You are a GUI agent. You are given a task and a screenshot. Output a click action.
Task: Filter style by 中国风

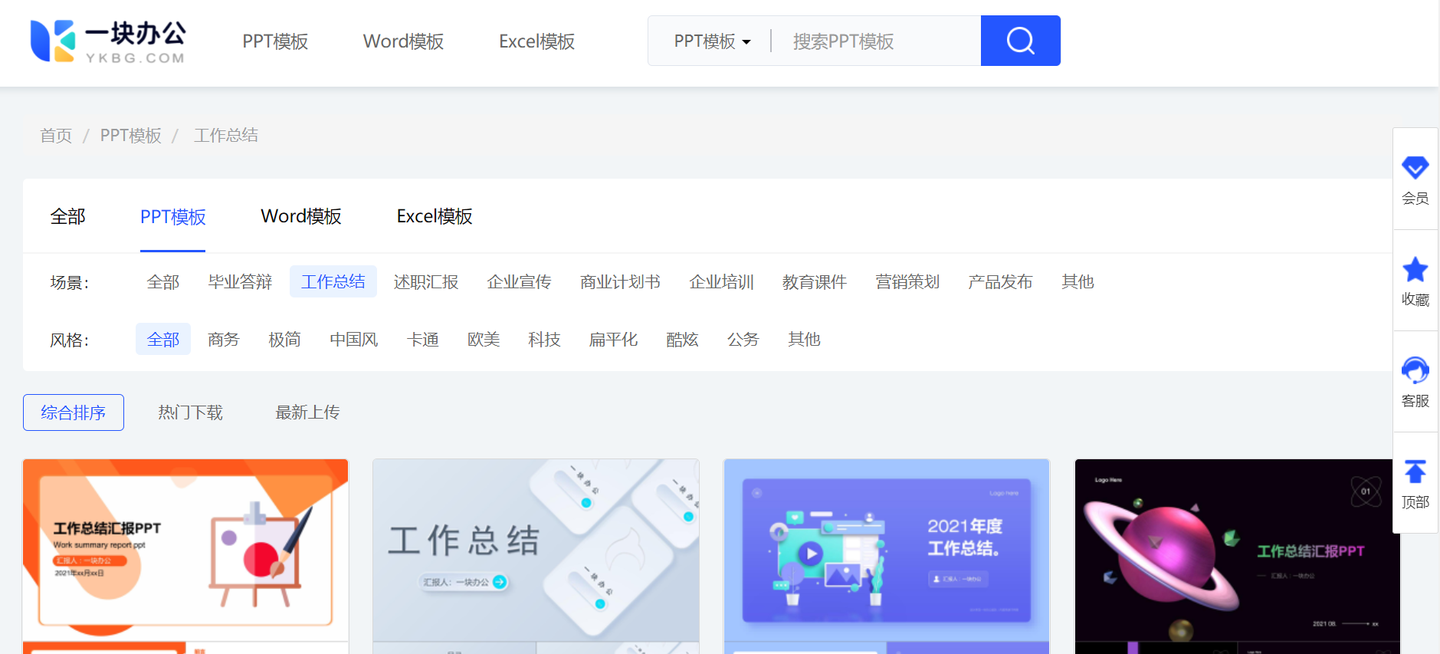[354, 339]
